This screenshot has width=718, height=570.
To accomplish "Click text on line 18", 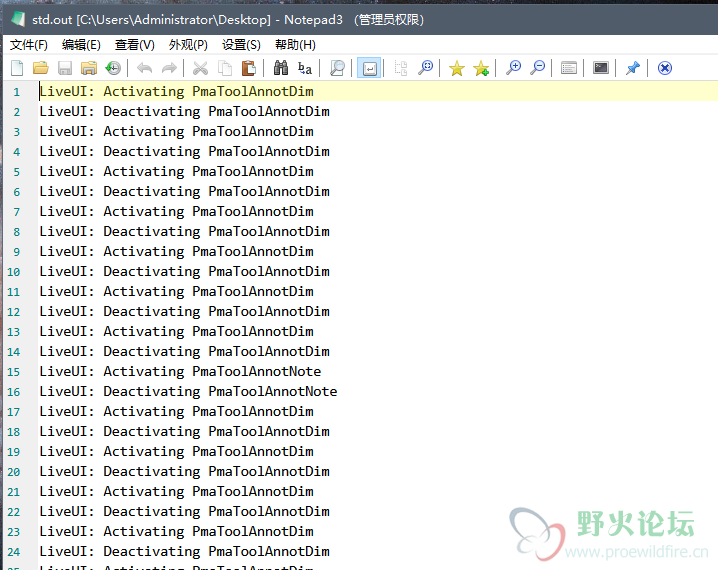I will 184,431.
